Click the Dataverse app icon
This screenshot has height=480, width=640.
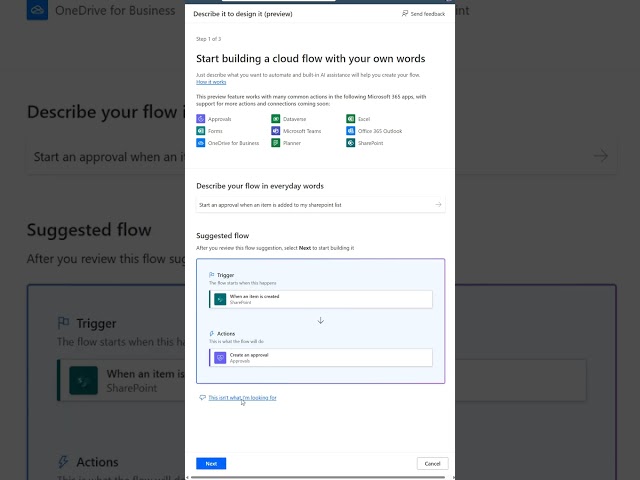click(276, 119)
